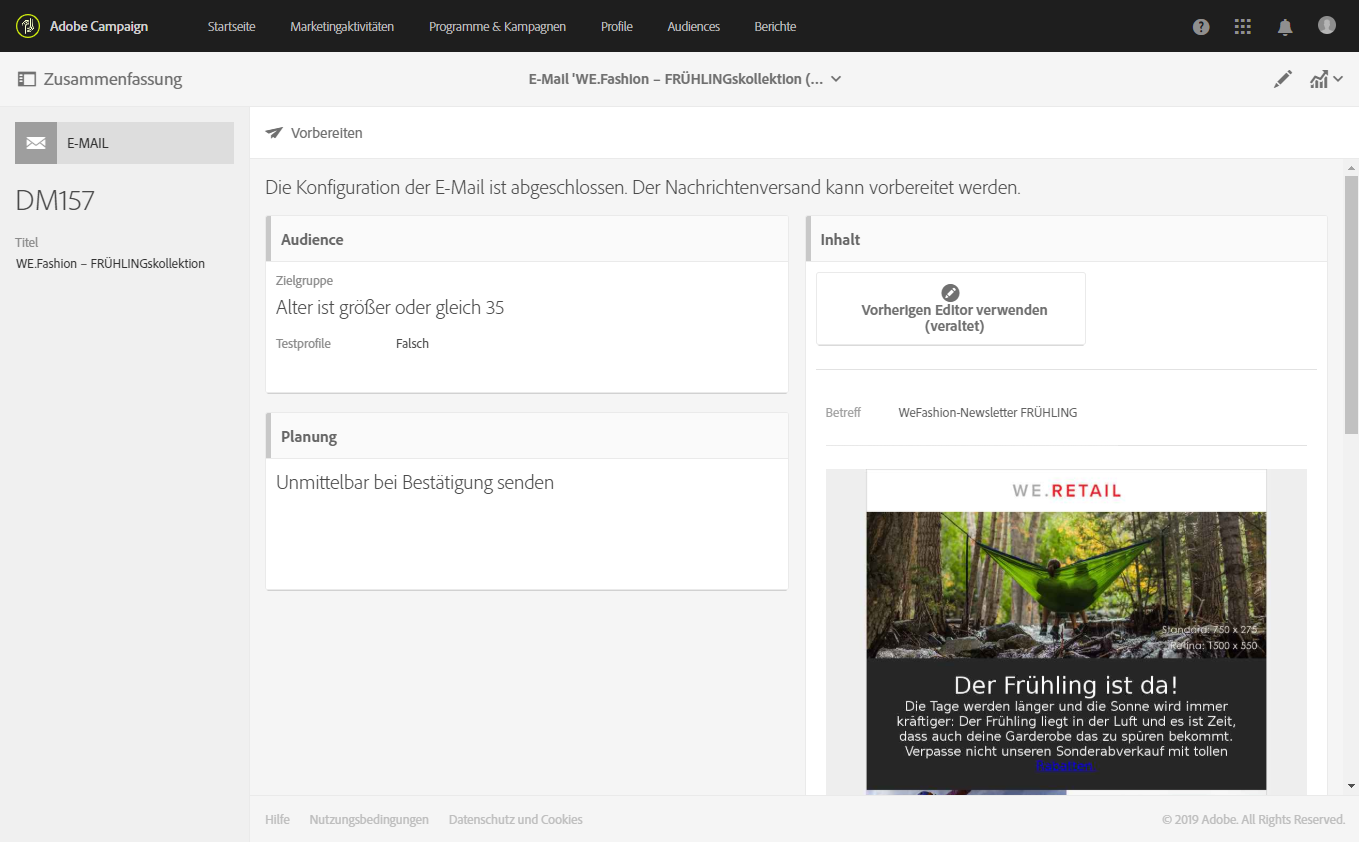This screenshot has height=842, width=1359.
Task: Click the Adobe Campaign logo icon
Action: pyautogui.click(x=28, y=26)
